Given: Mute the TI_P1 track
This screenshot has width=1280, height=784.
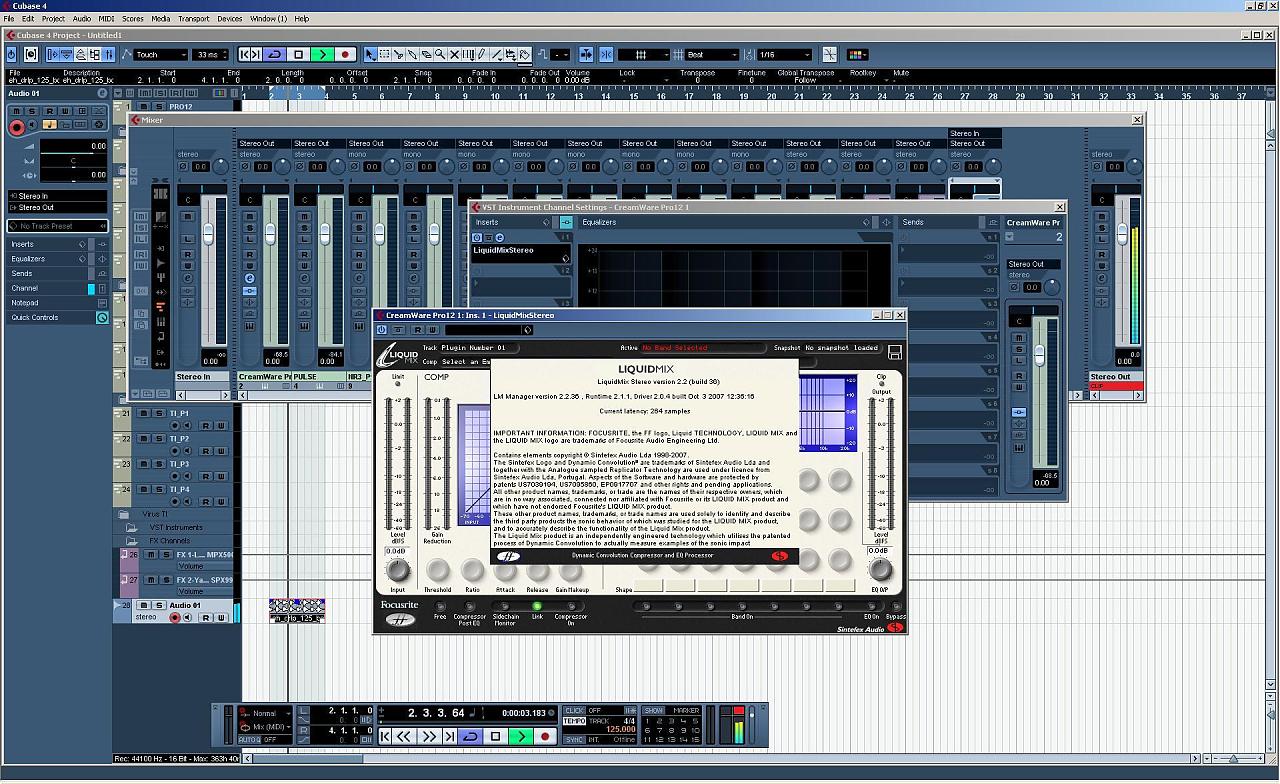Looking at the screenshot, I should tap(144, 413).
